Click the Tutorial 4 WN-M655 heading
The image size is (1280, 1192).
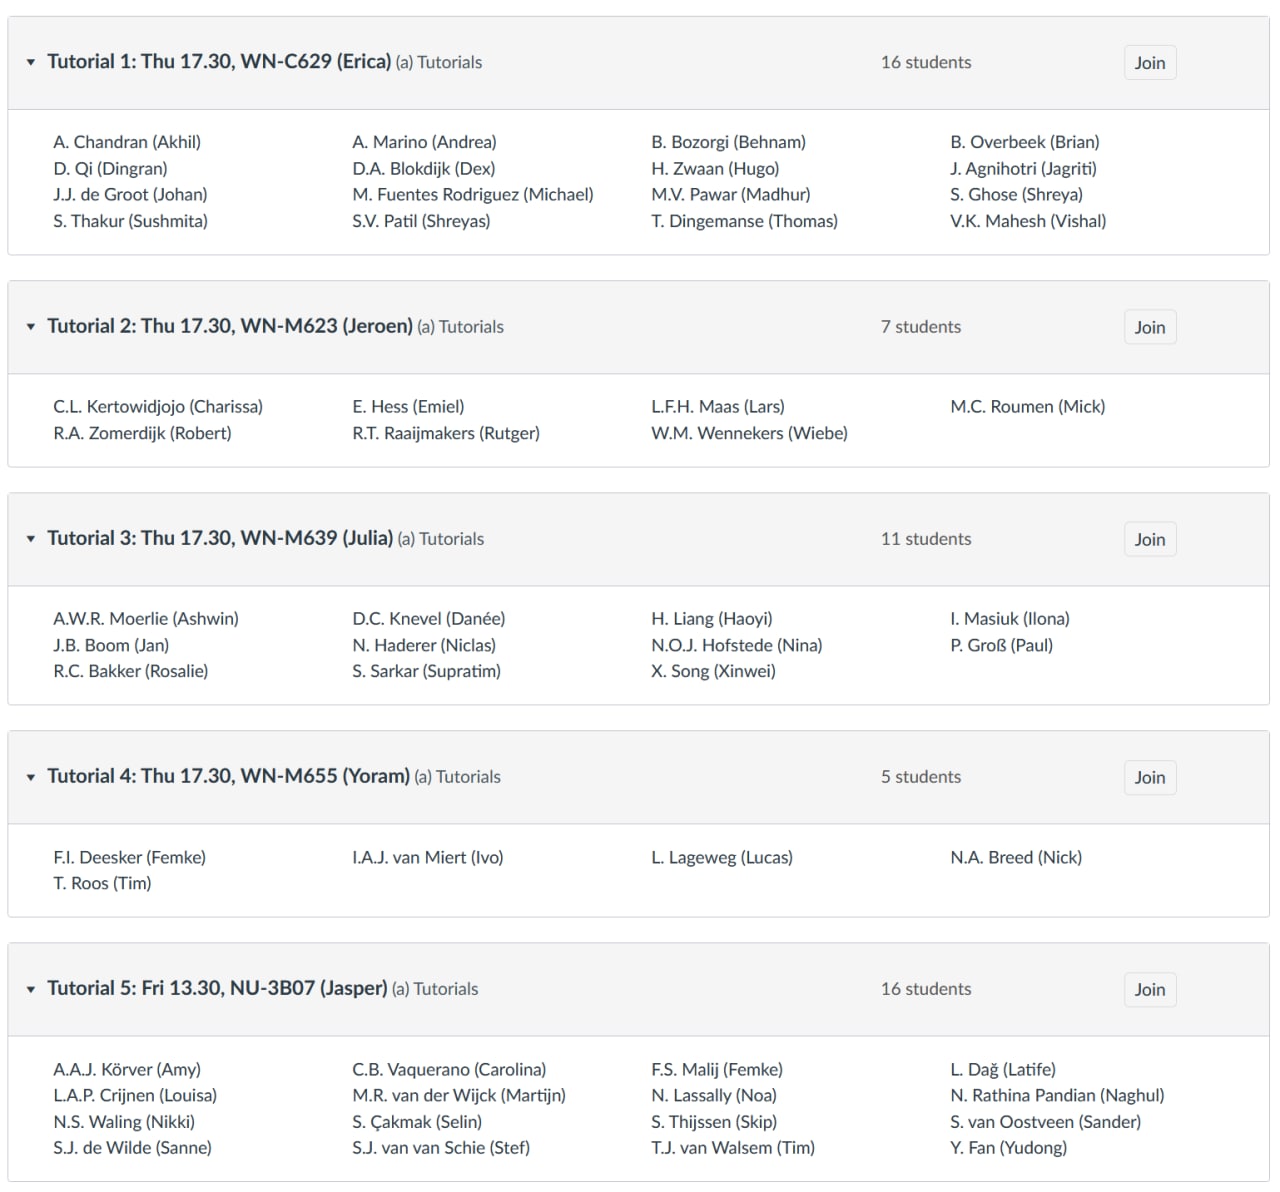(x=228, y=776)
